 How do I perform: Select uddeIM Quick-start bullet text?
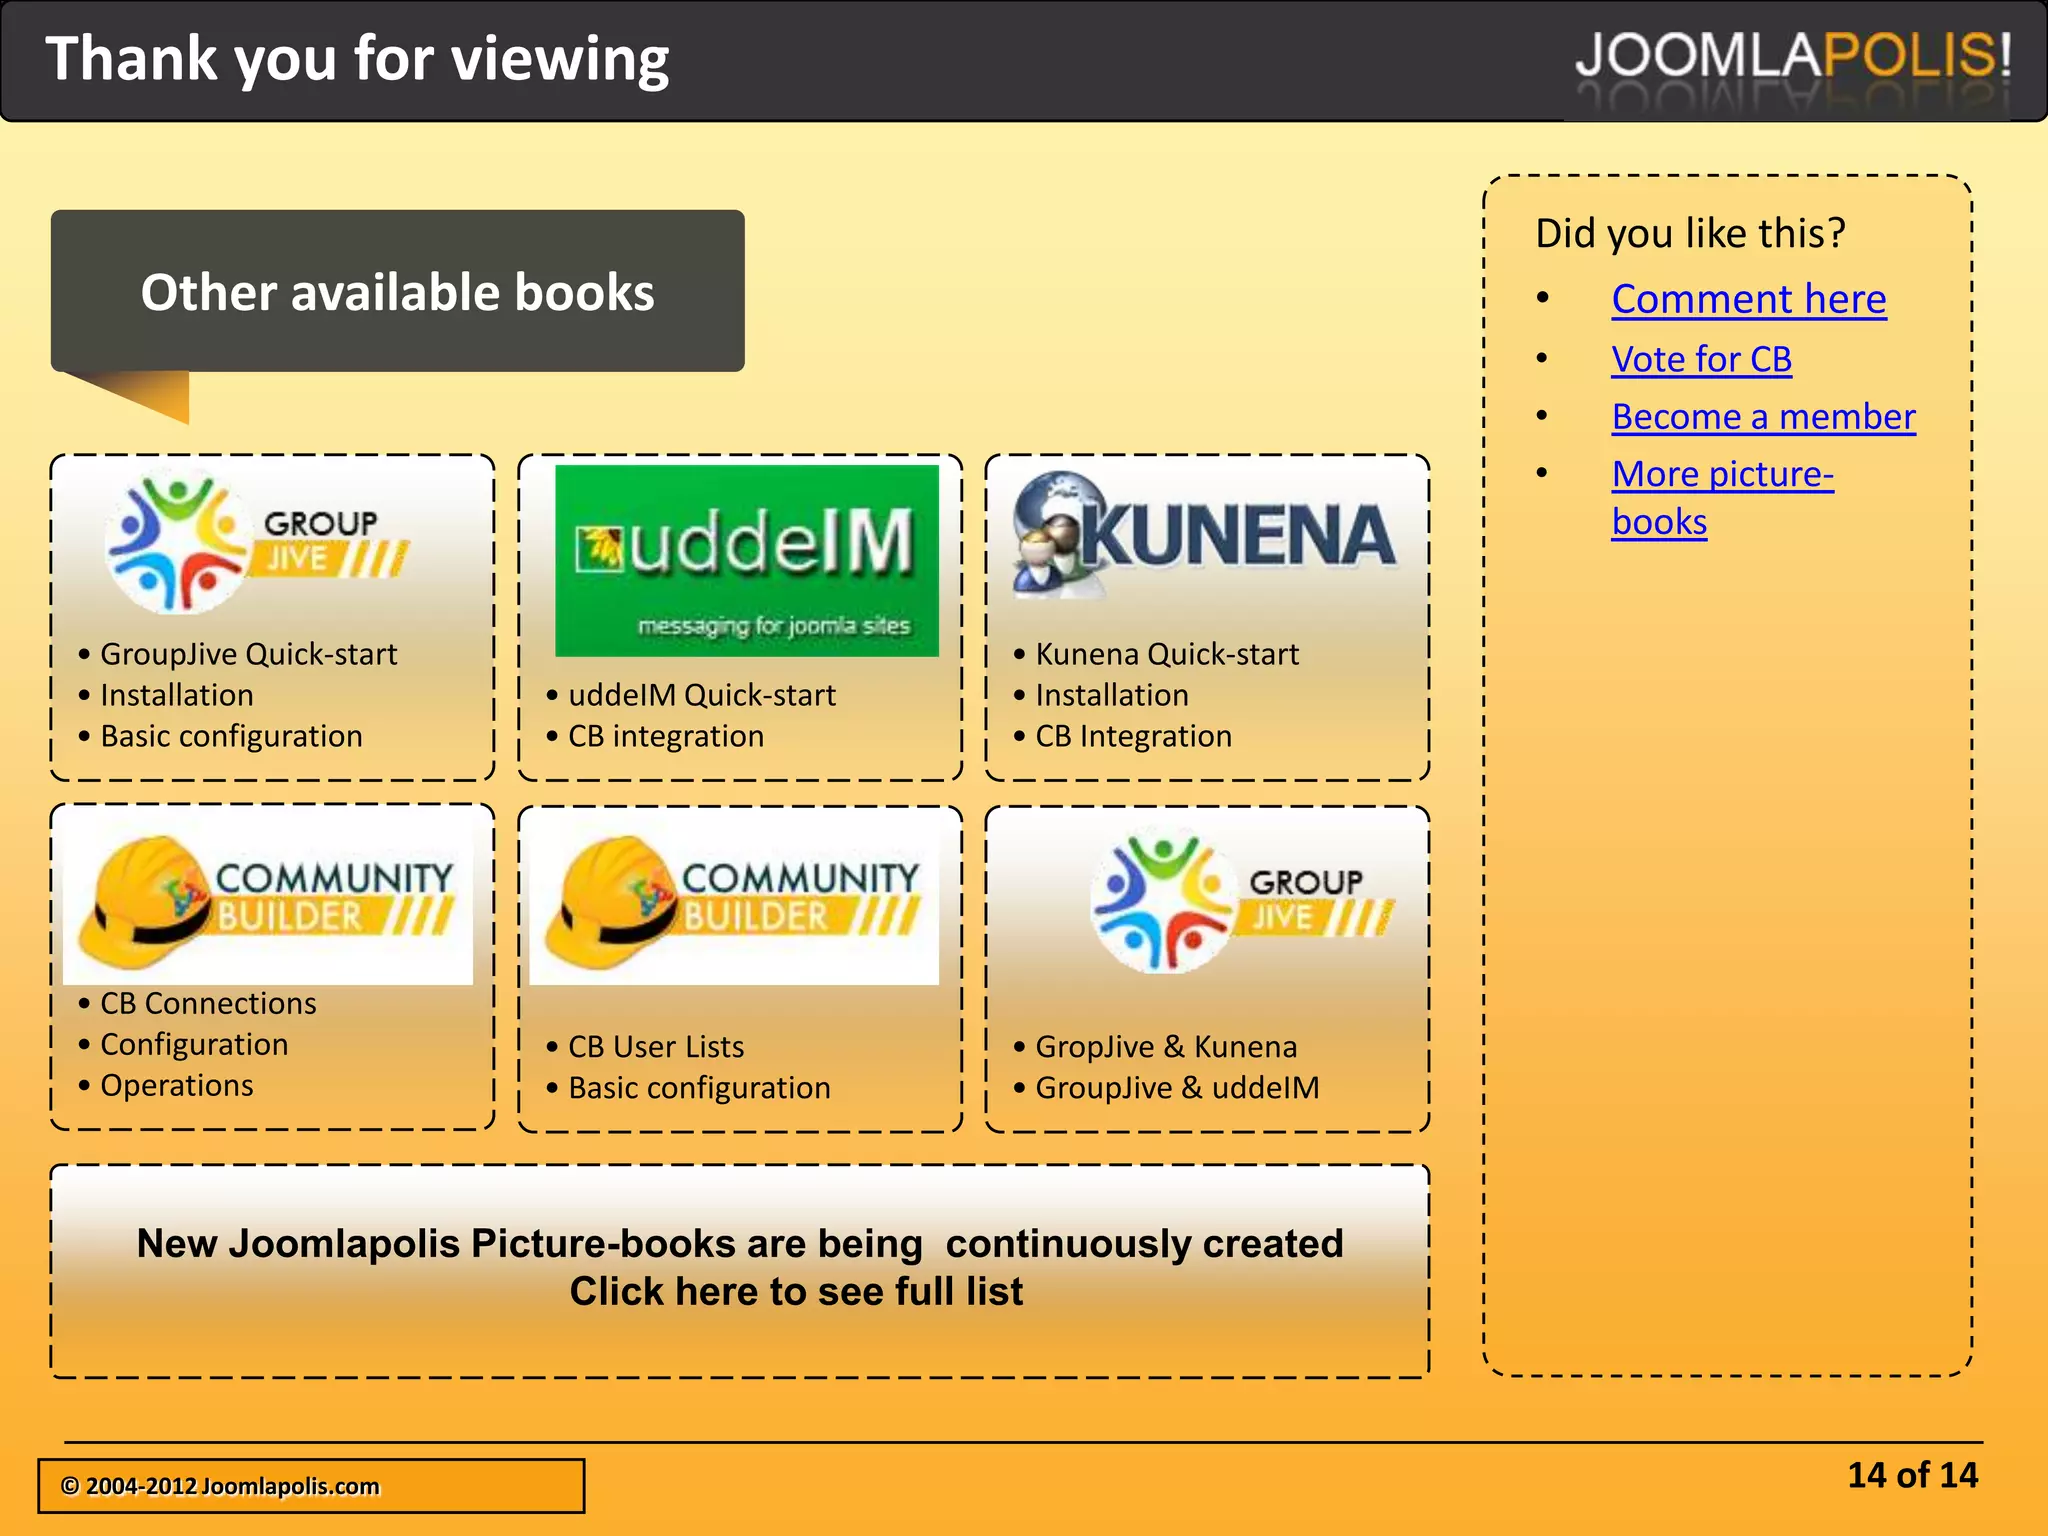click(x=702, y=695)
